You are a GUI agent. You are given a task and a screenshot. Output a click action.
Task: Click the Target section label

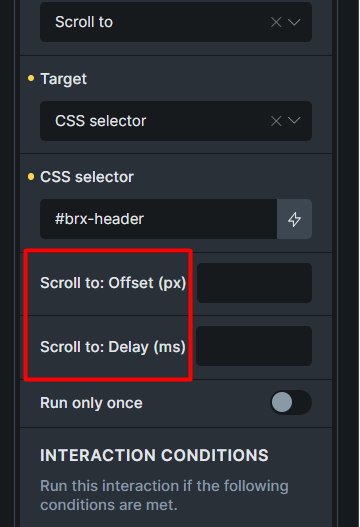coord(64,79)
